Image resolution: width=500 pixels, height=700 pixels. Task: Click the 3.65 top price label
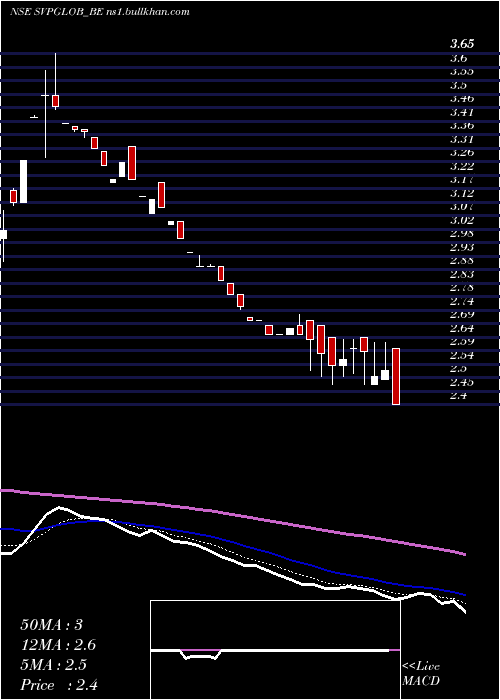coord(462,44)
